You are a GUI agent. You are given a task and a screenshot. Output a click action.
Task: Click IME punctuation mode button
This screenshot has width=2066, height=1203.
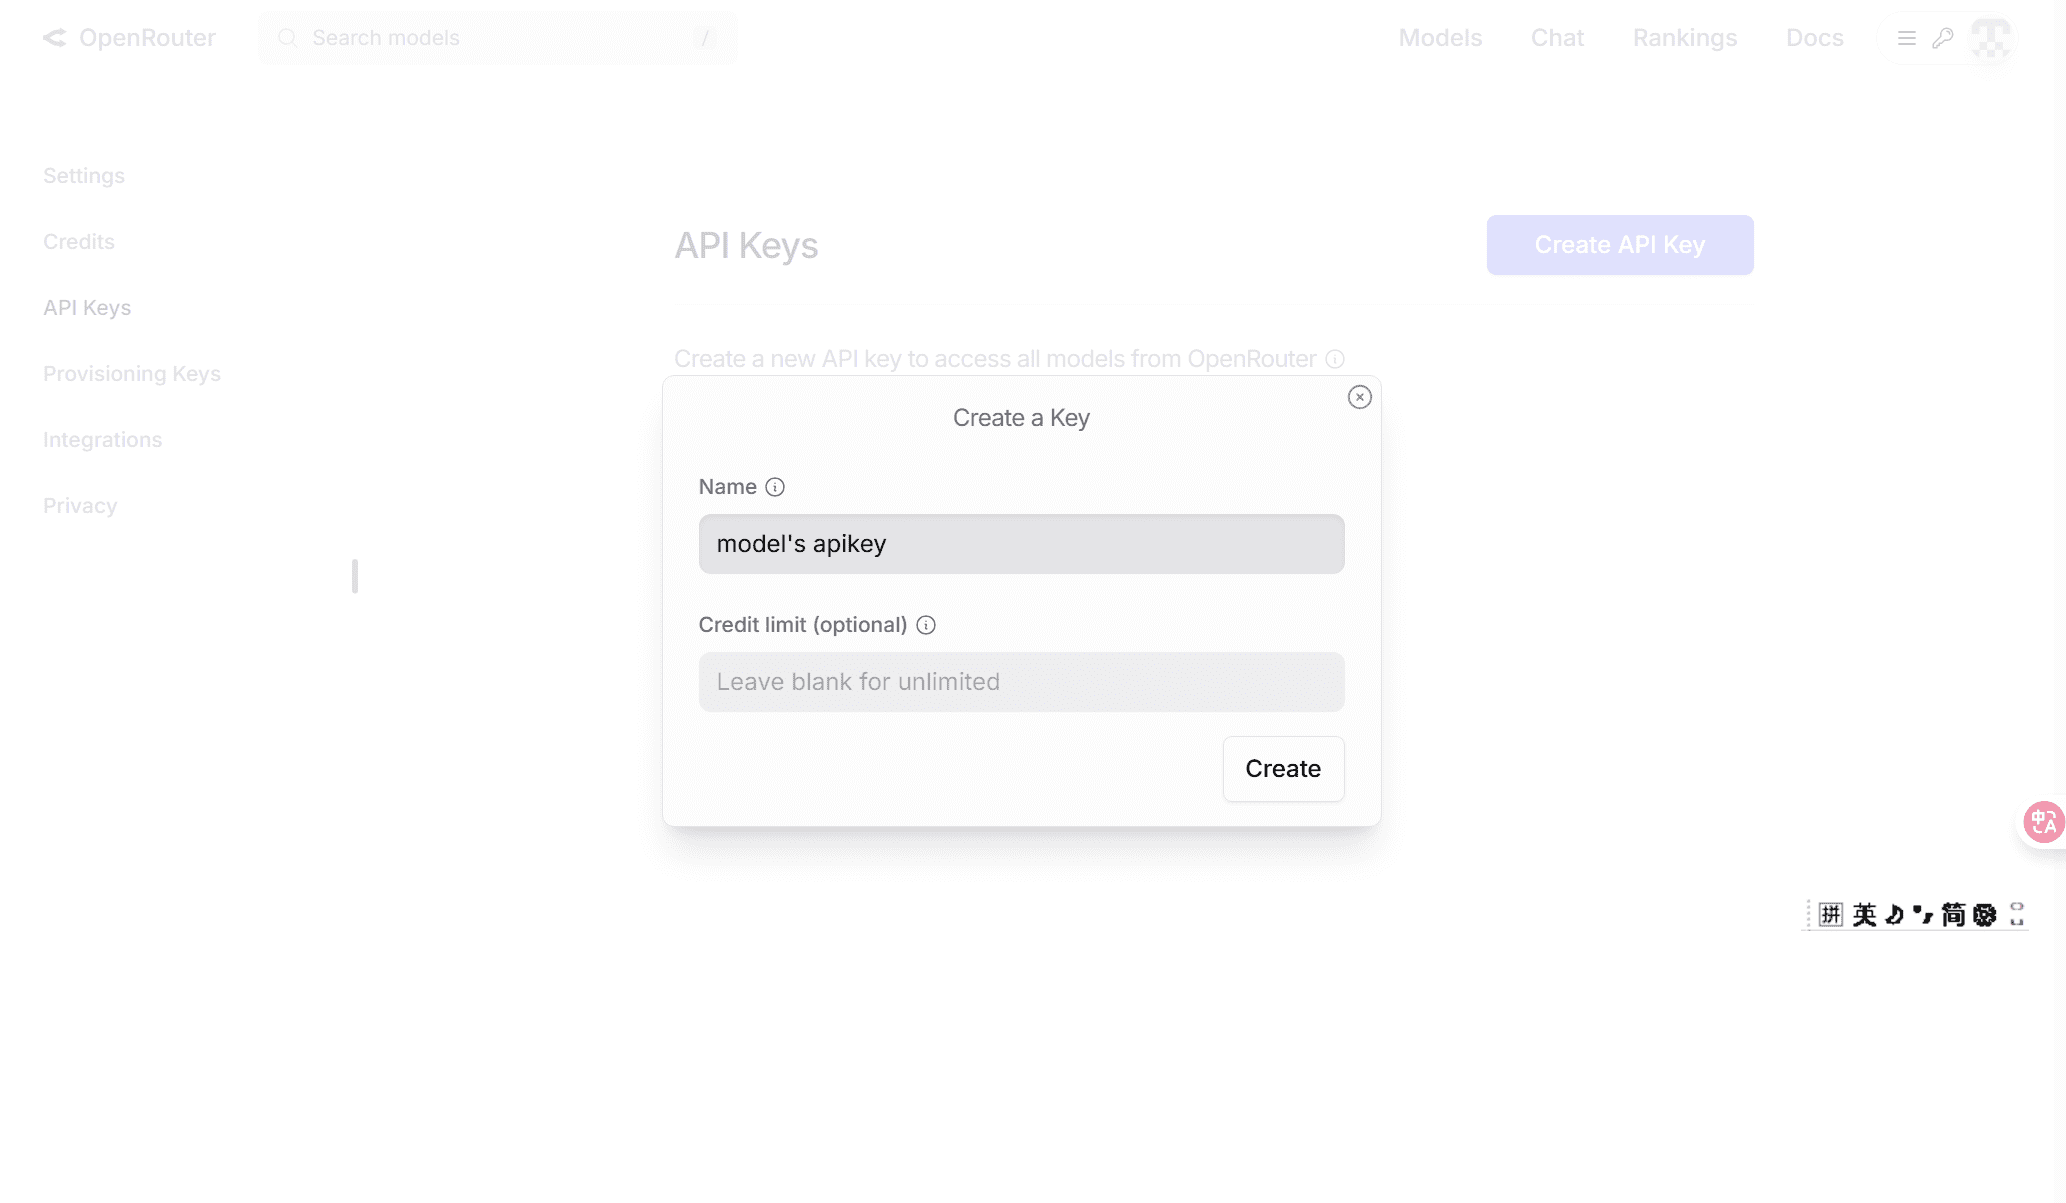click(x=1923, y=915)
